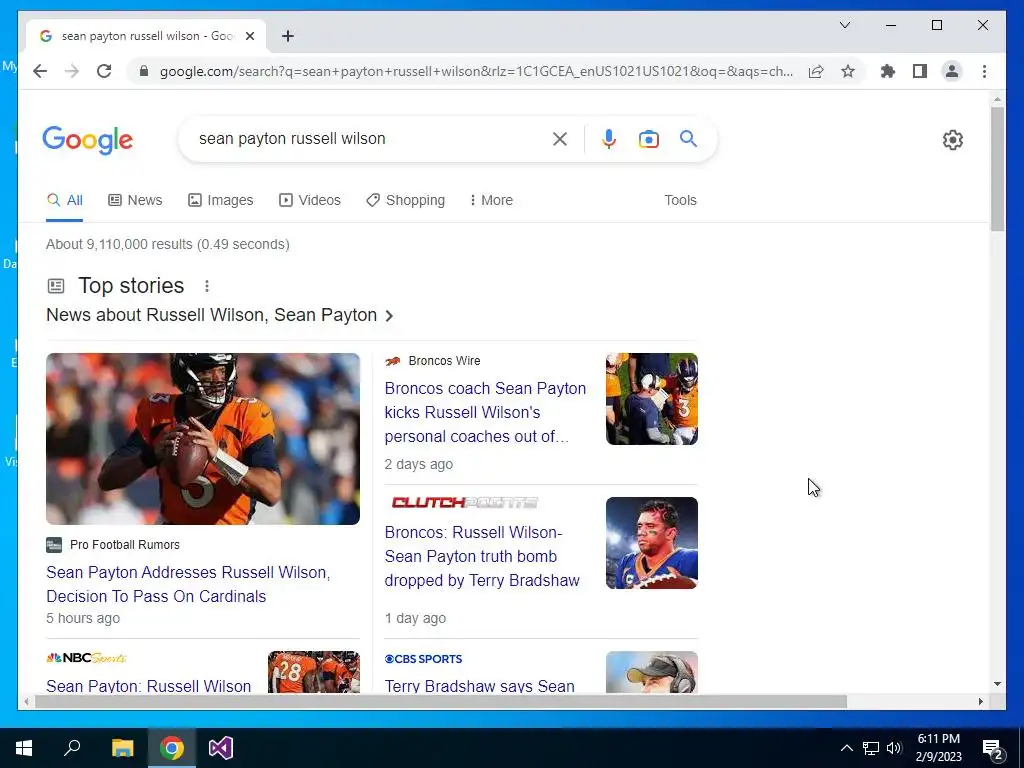Open Google quick settings gear
The image size is (1024, 768).
pos(952,140)
